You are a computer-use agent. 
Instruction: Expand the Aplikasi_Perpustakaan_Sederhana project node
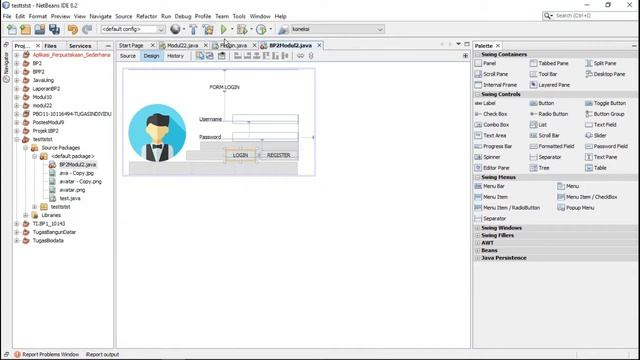[x=17, y=55]
